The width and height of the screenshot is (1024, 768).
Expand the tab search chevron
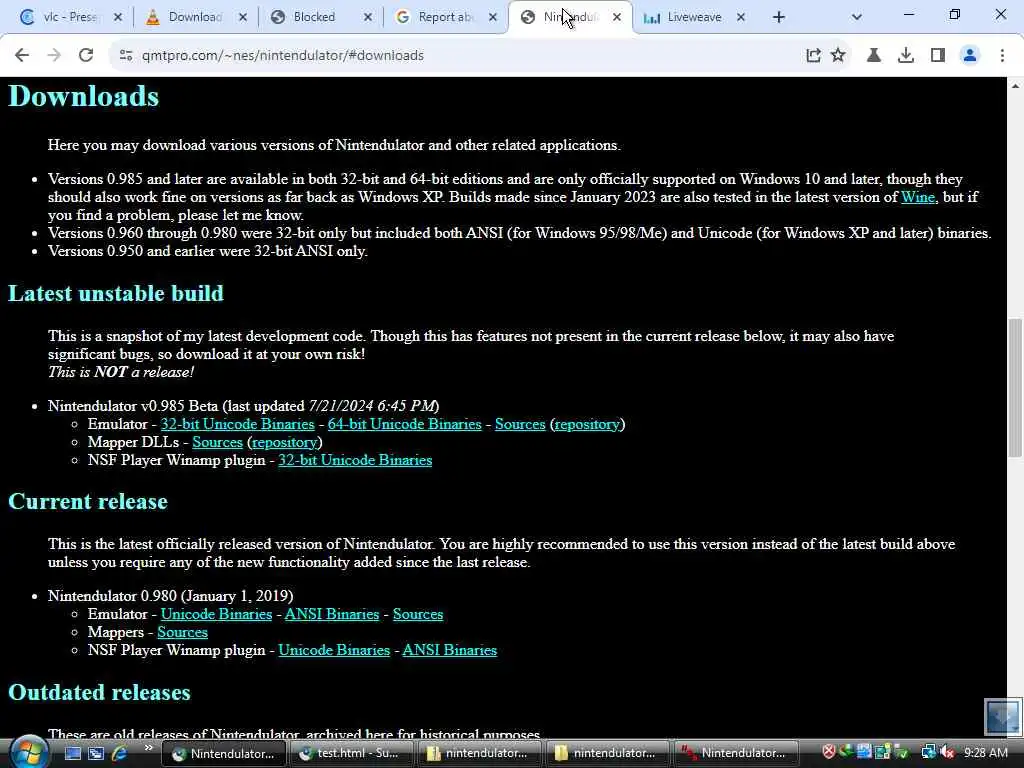857,17
